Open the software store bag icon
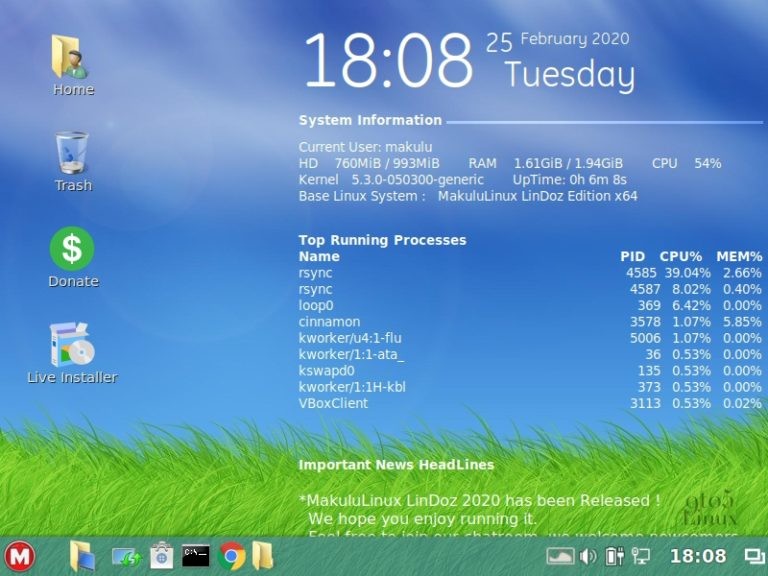768x576 pixels. click(x=162, y=556)
